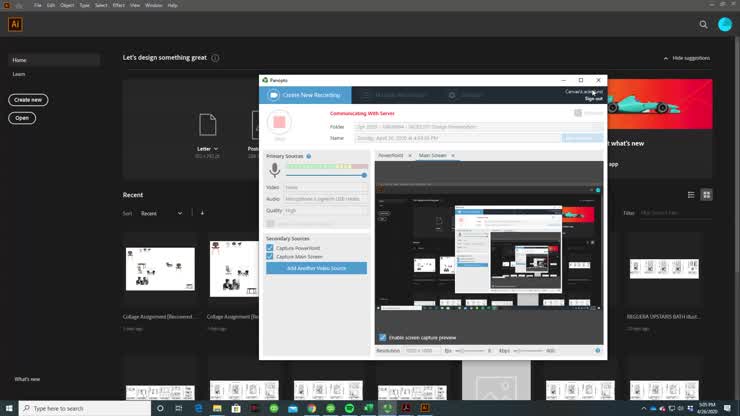The width and height of the screenshot is (740, 416).
Task: Select the PowerPoint preview tab
Action: 391,155
